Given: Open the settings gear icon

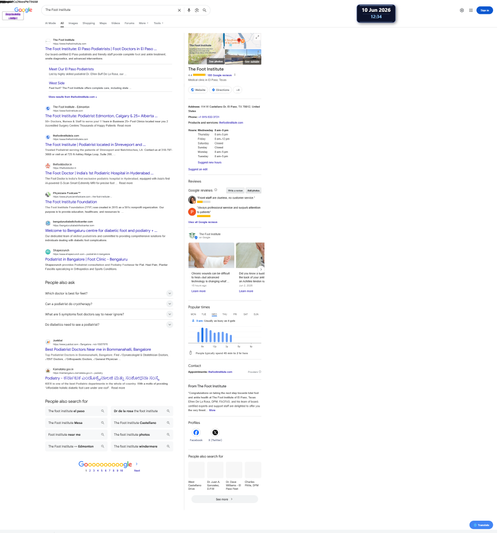Looking at the screenshot, I should pos(462,10).
